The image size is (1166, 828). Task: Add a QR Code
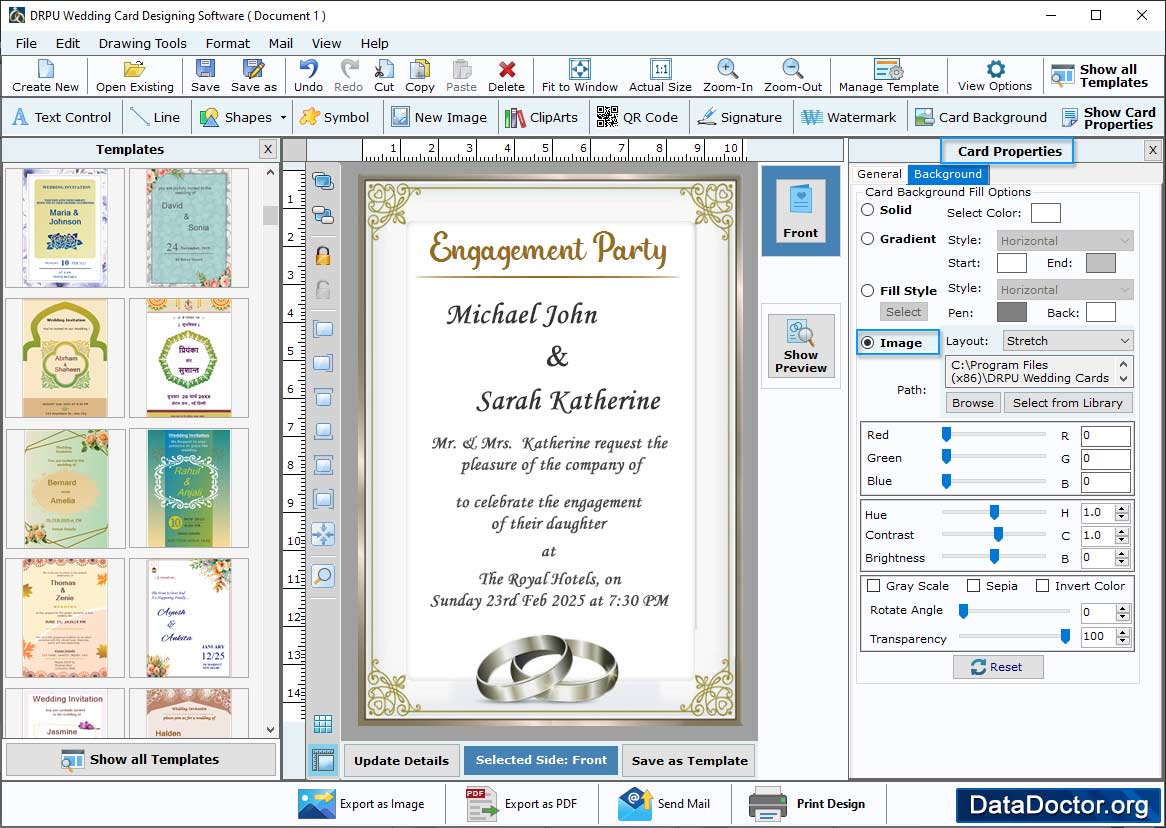pyautogui.click(x=637, y=117)
